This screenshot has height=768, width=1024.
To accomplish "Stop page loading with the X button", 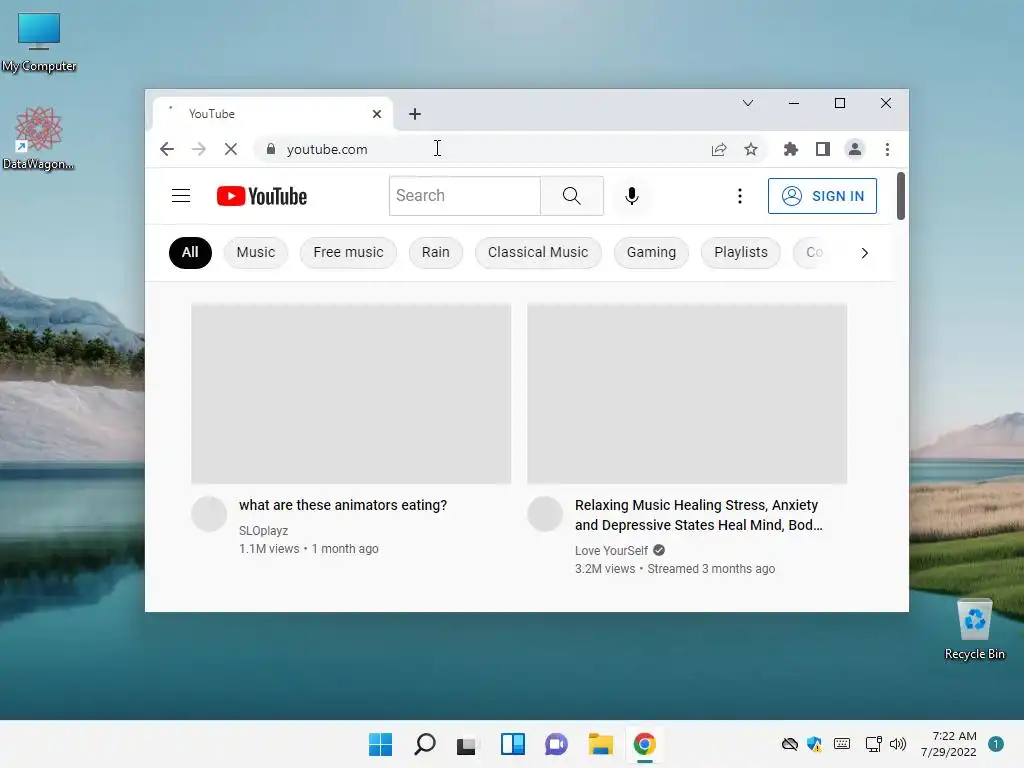I will pos(231,150).
